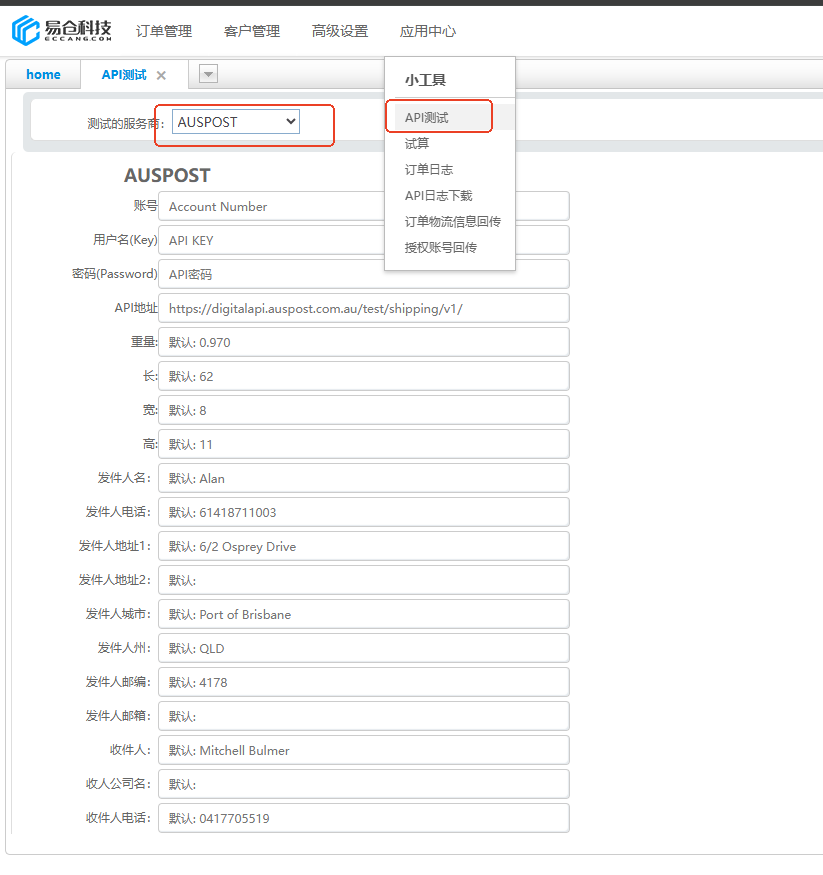Screen dimensions: 823x875
Task: Click the 易仓科技 ECCANG logo
Action: (x=62, y=30)
